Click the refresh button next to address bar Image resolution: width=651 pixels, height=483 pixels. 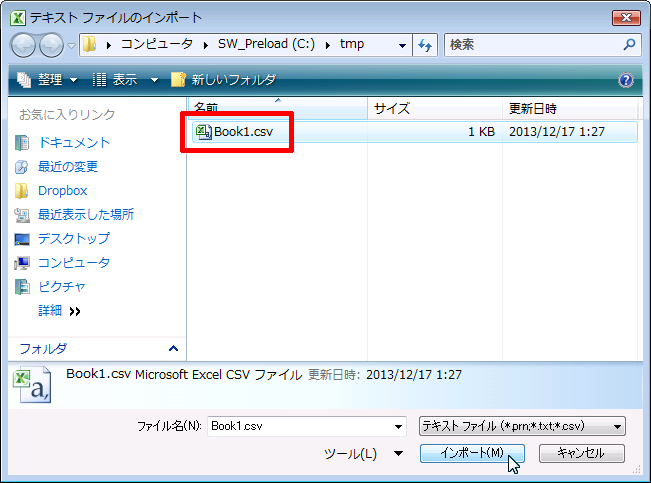(x=425, y=45)
